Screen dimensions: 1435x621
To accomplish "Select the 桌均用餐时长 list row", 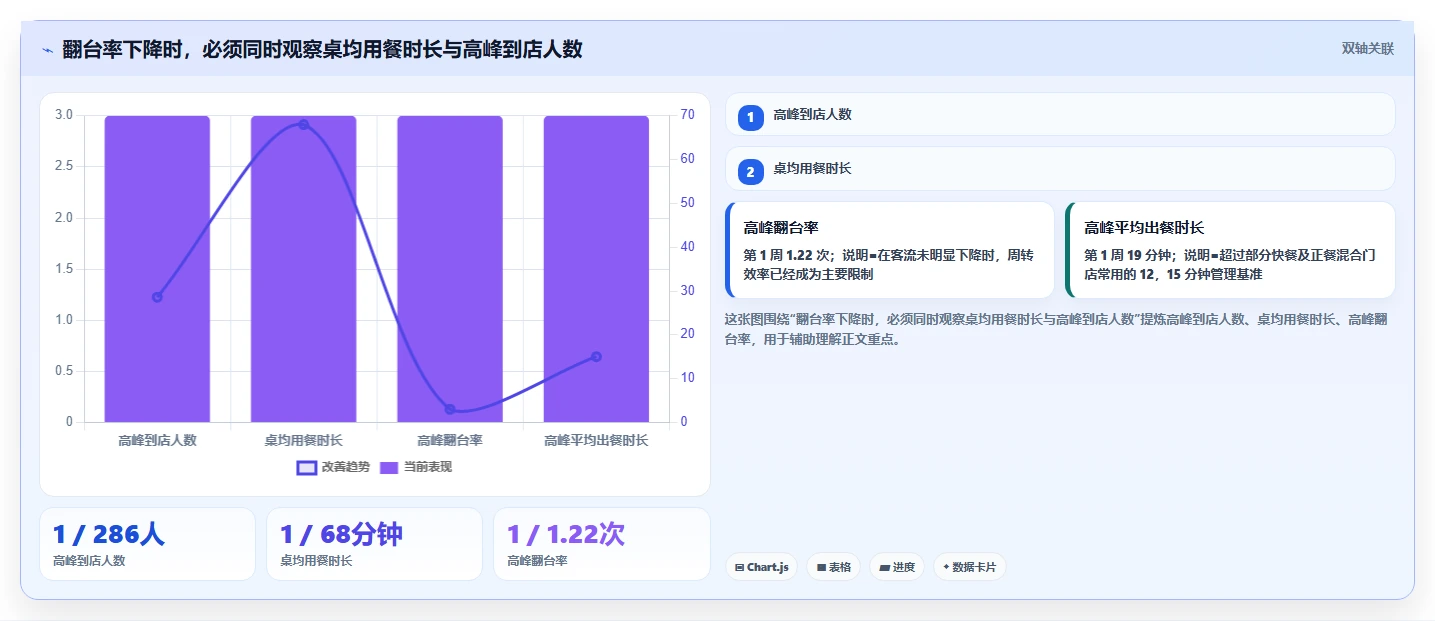I will tap(1060, 169).
